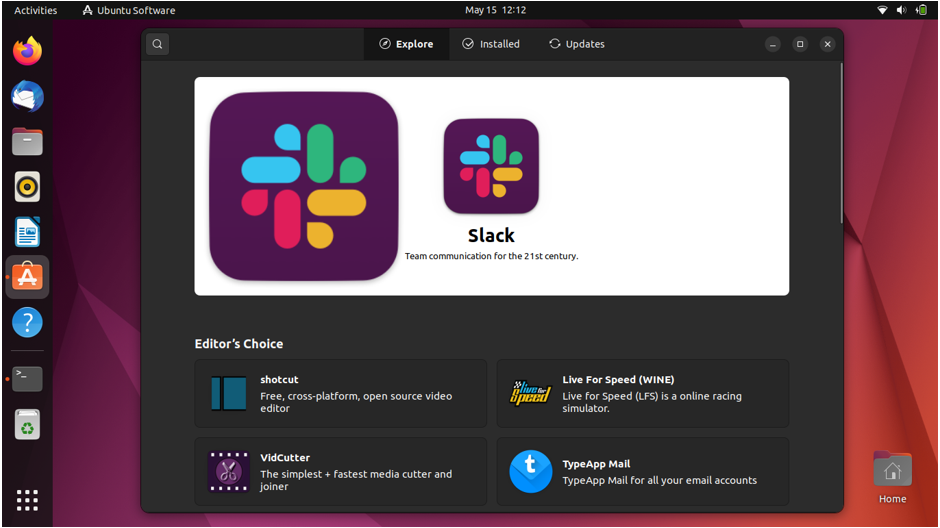Open the Terminal from the dock

(27, 379)
